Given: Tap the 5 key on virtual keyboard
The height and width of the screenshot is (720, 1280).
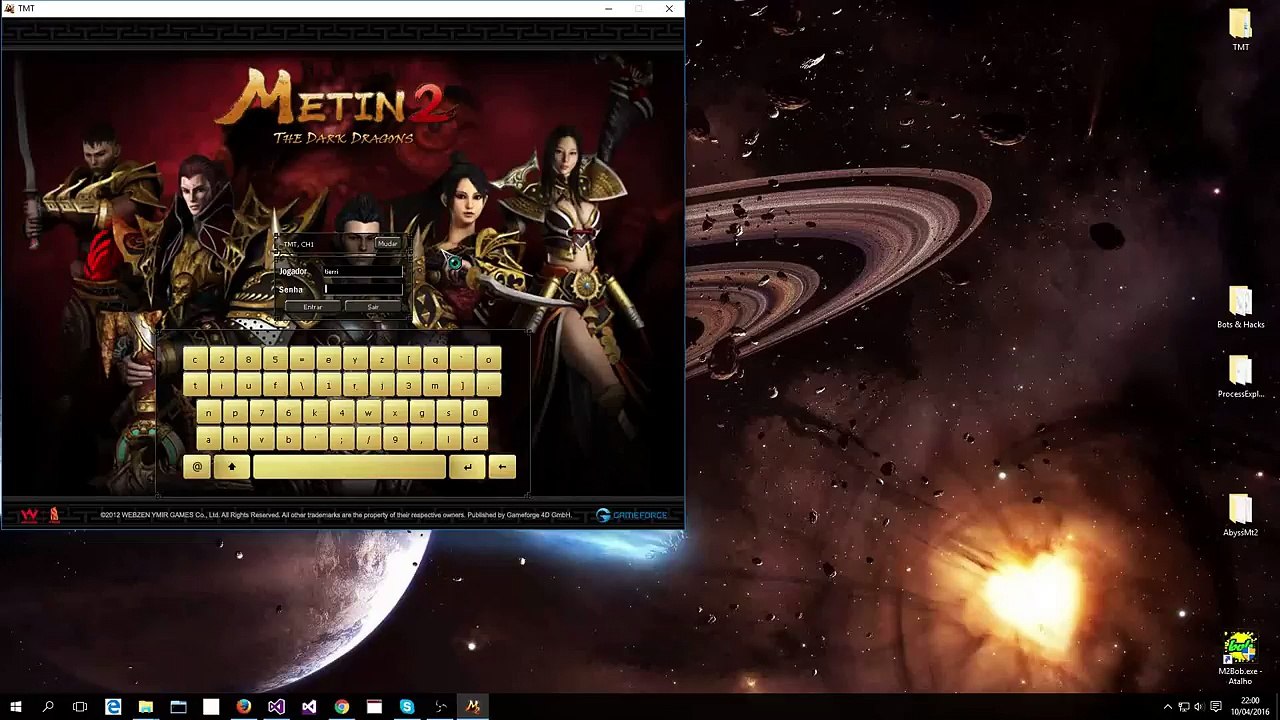Looking at the screenshot, I should tap(275, 360).
